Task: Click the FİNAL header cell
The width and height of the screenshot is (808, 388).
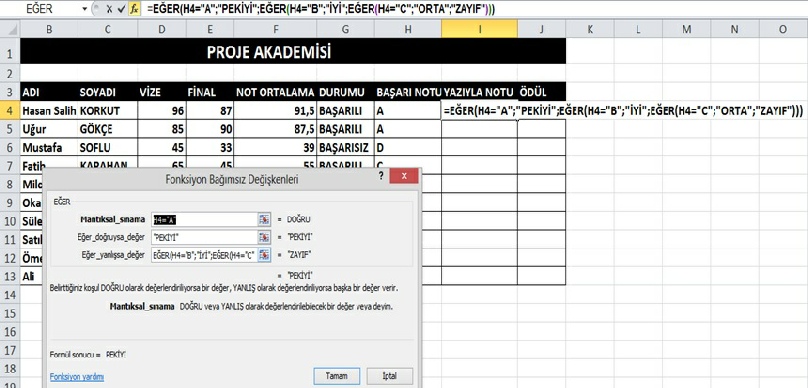Action: (210, 92)
